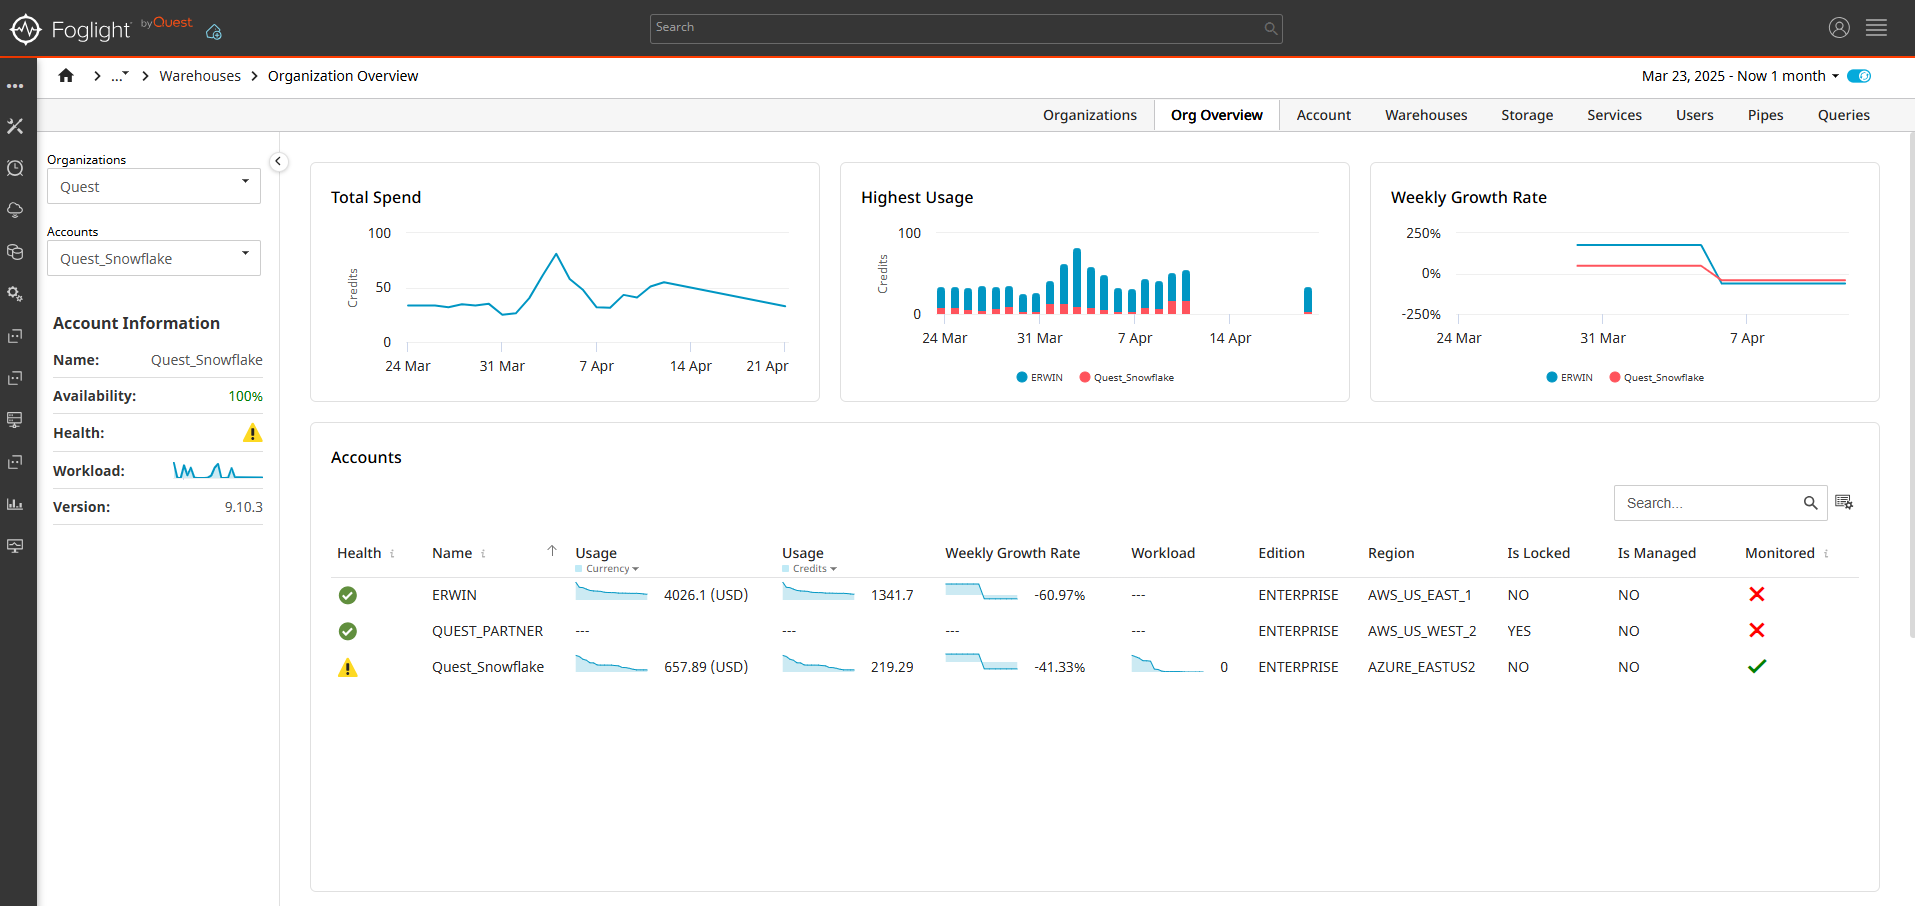Toggle Quest_Snowflake legend in Highest Usage chart

click(1127, 377)
